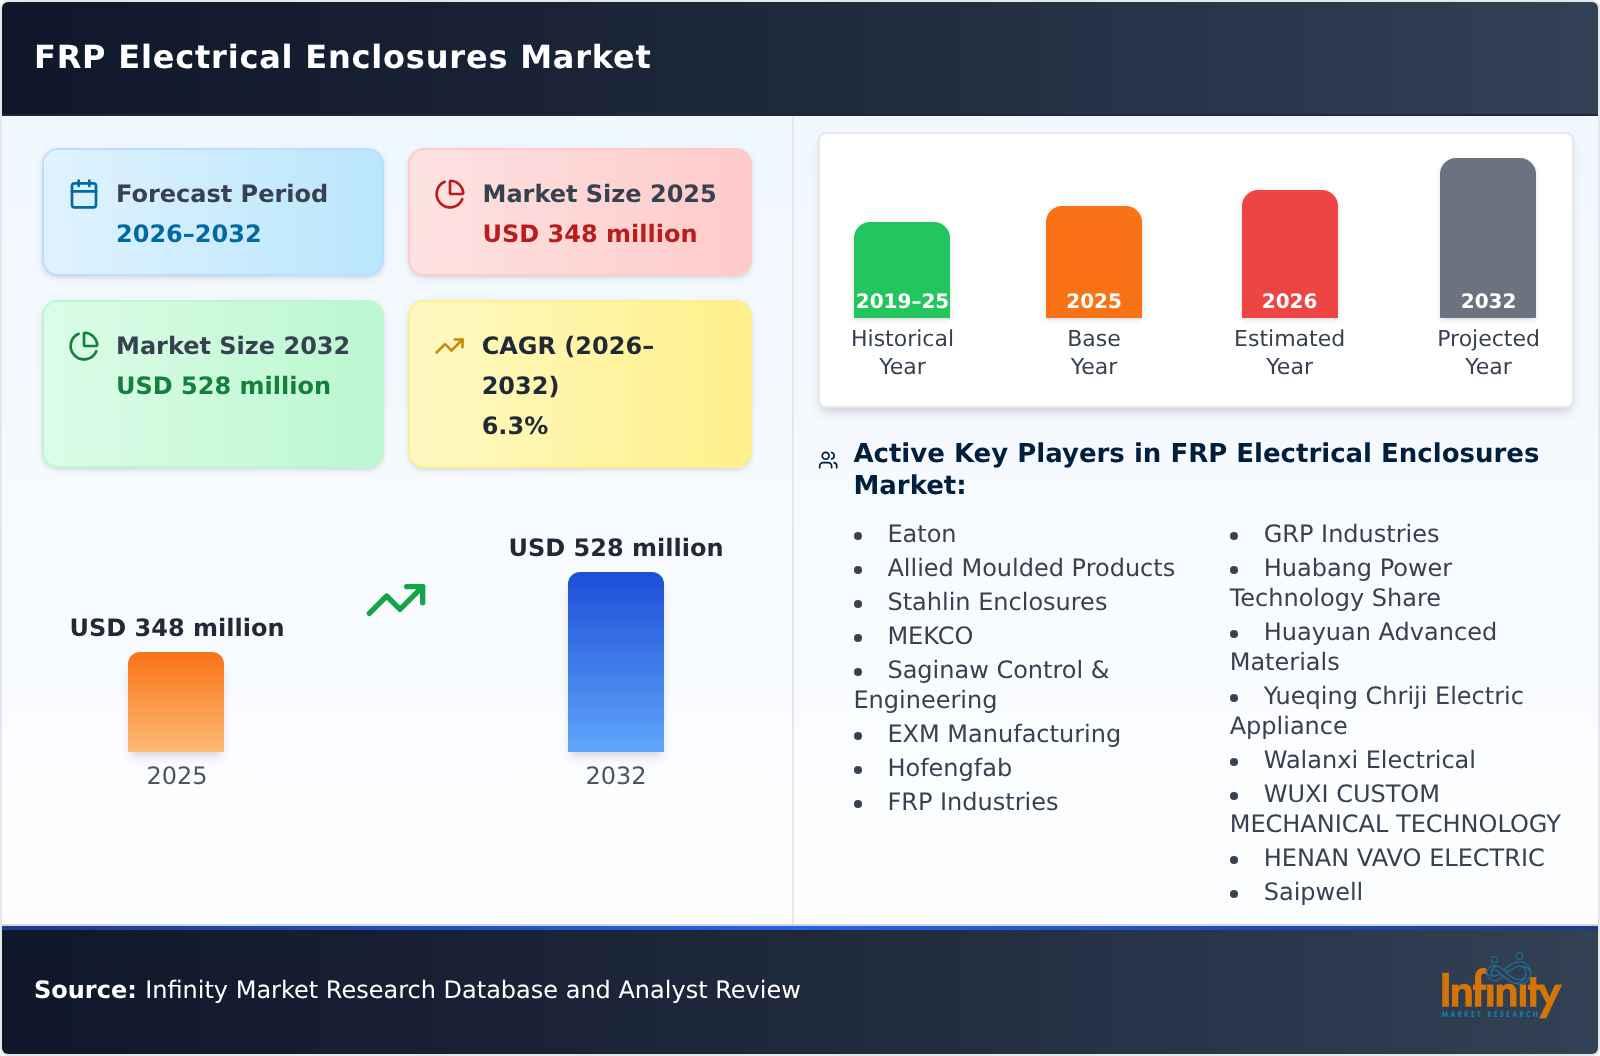Click the pie chart icon on Market Size 2032
This screenshot has height=1056, width=1600.
point(83,345)
